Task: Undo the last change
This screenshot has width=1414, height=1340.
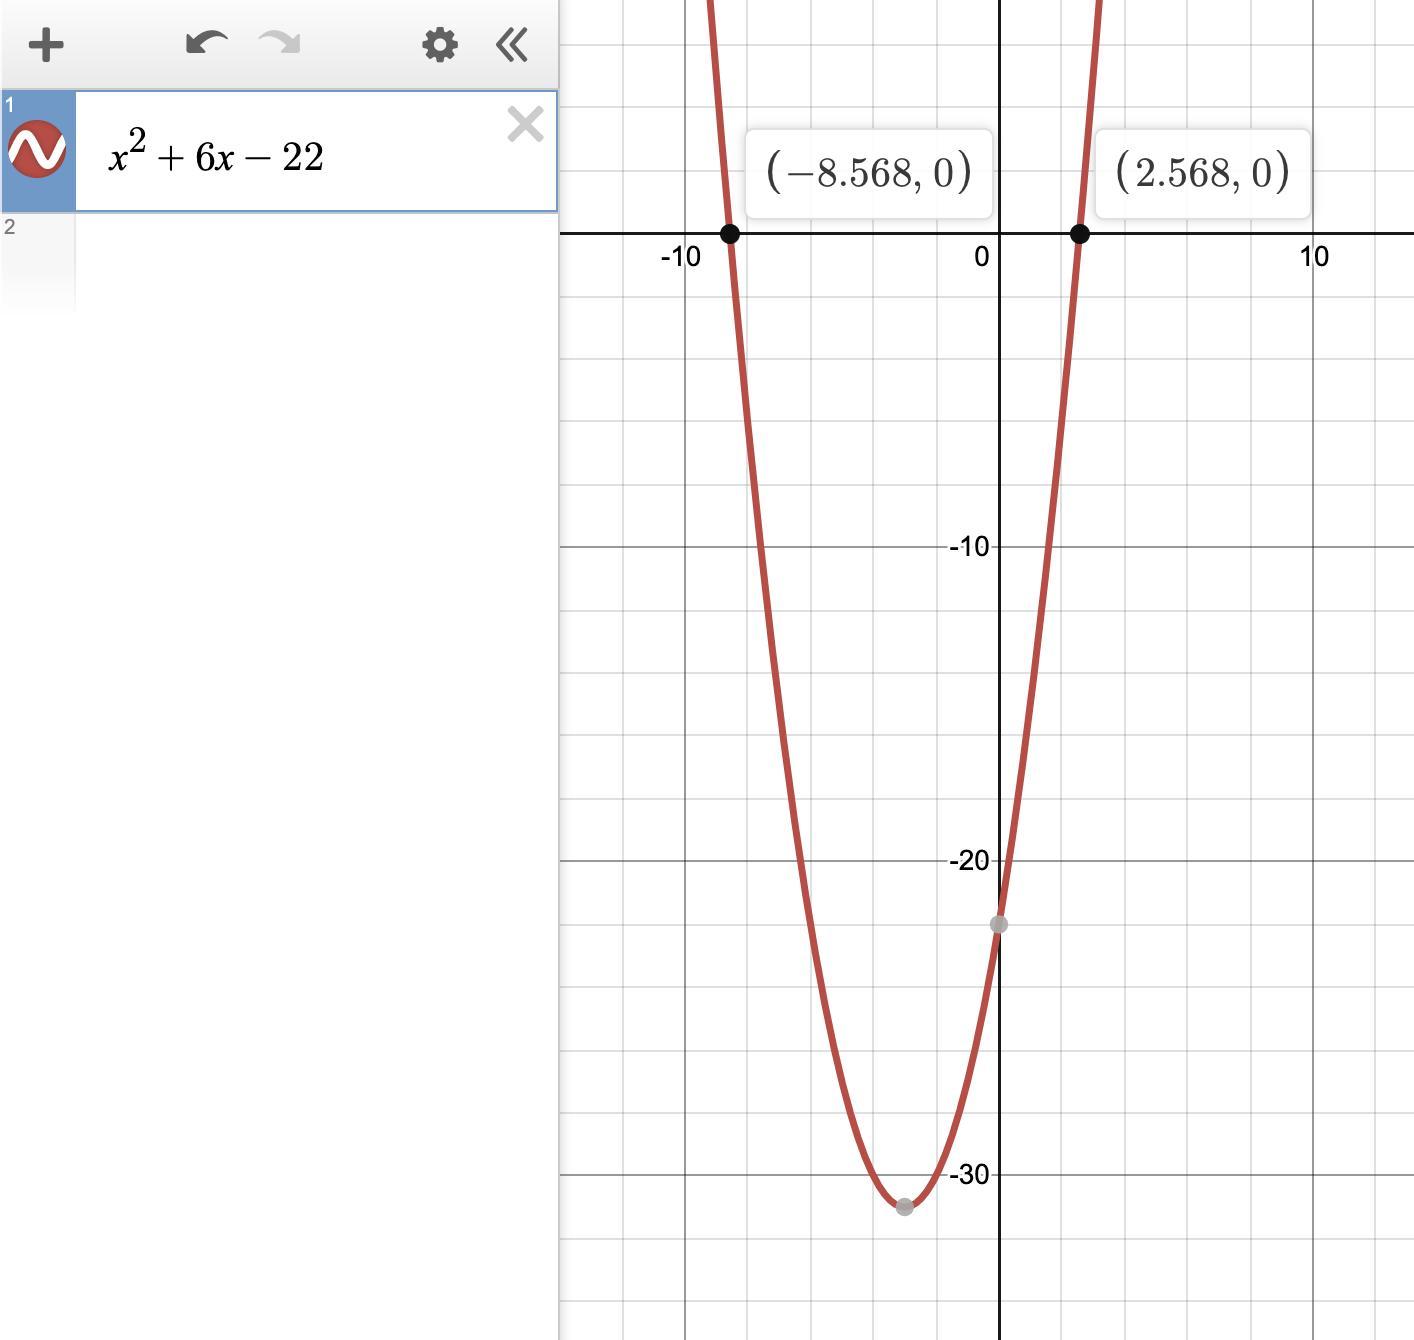Action: point(207,44)
